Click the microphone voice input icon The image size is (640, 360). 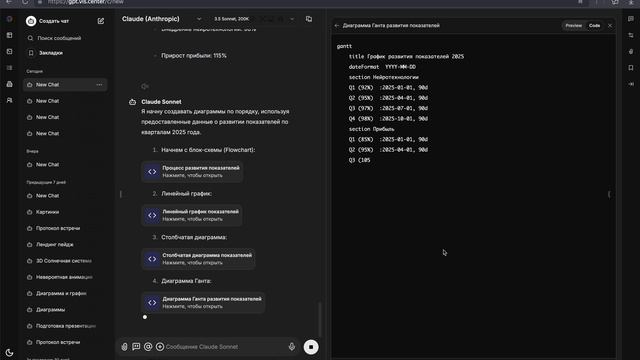point(292,347)
